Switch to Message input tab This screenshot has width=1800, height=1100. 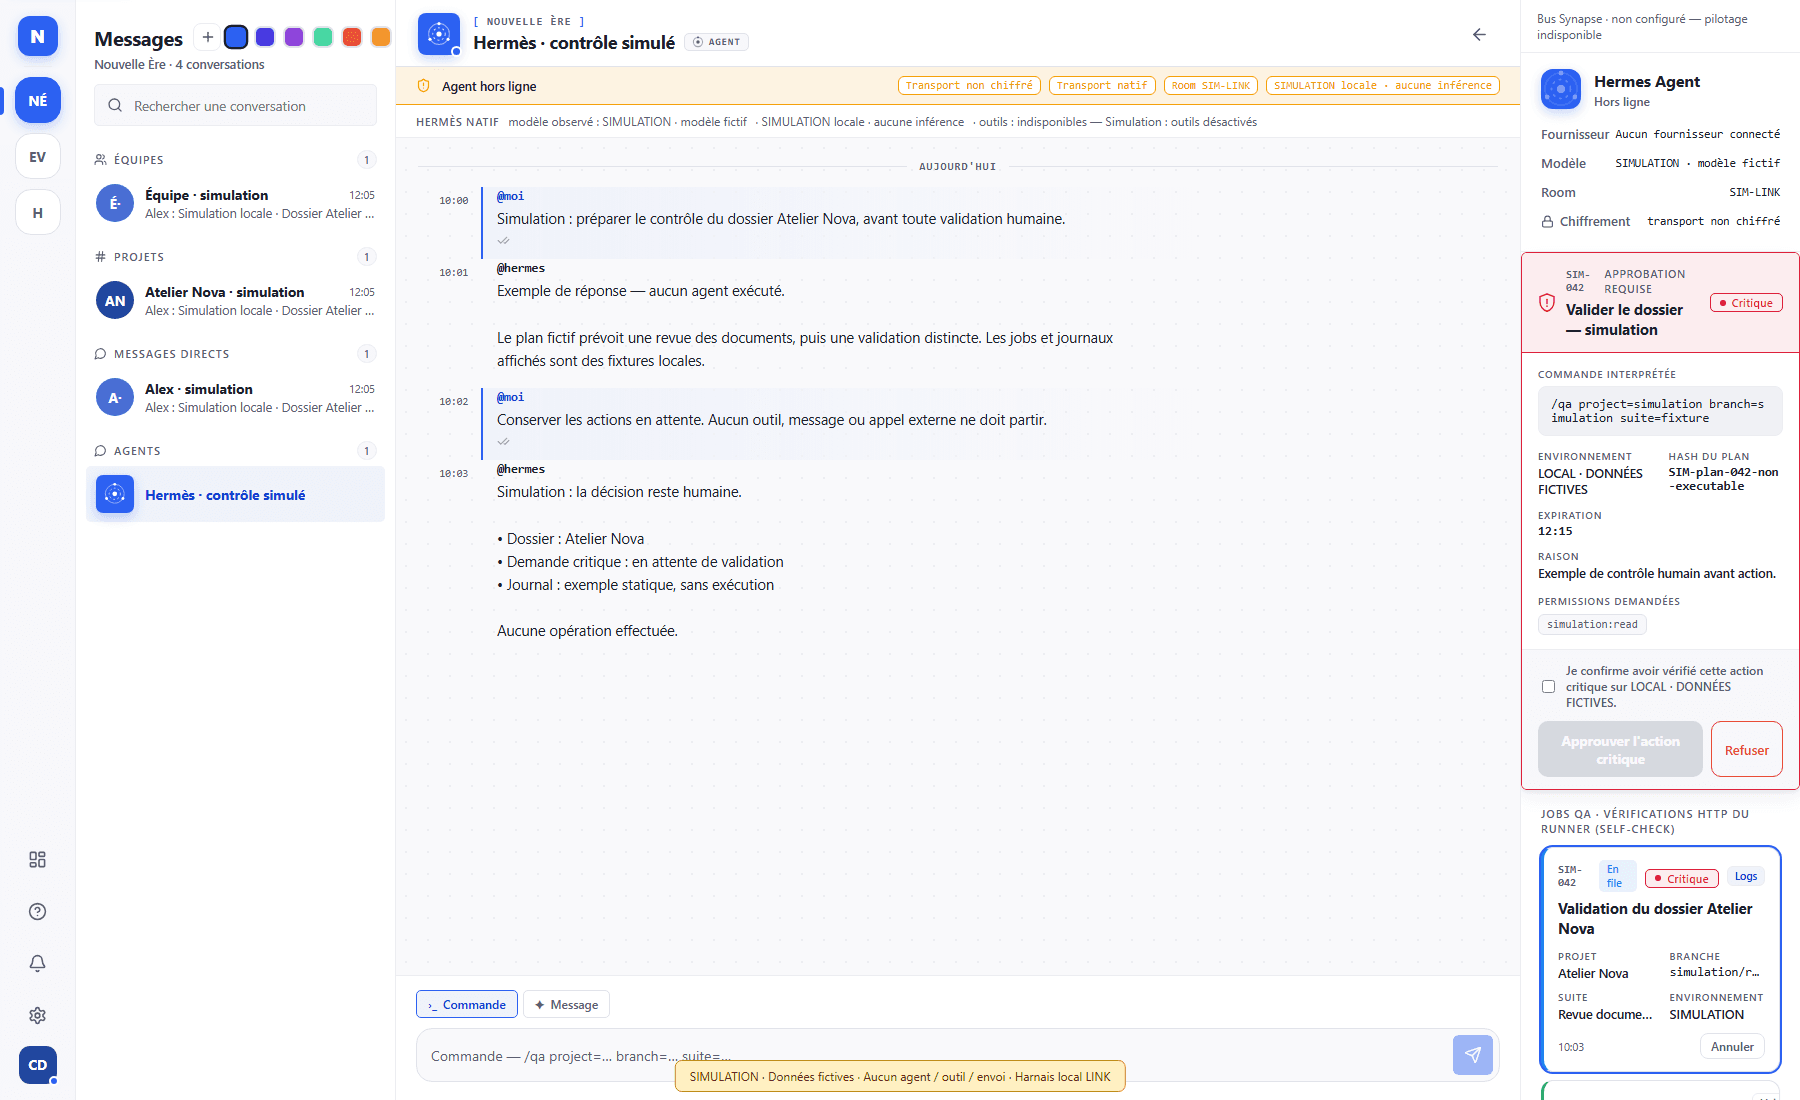(566, 1005)
